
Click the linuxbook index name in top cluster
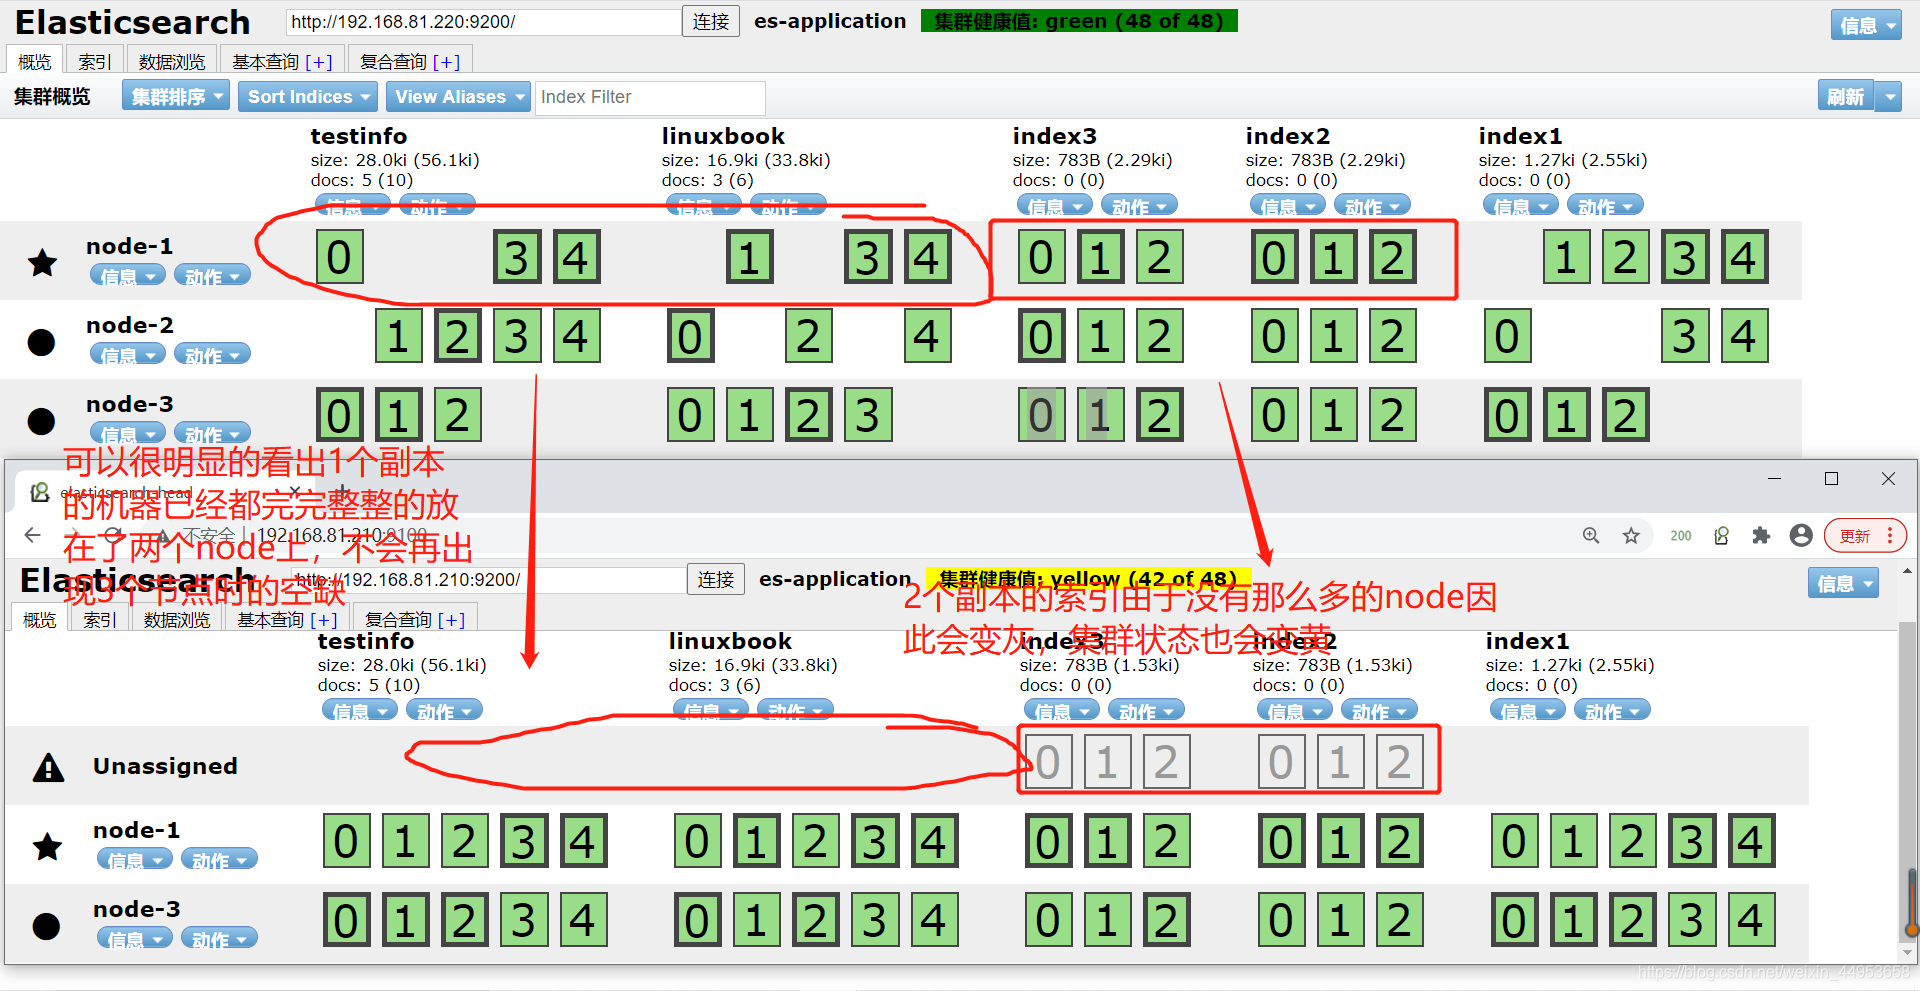[x=723, y=136]
